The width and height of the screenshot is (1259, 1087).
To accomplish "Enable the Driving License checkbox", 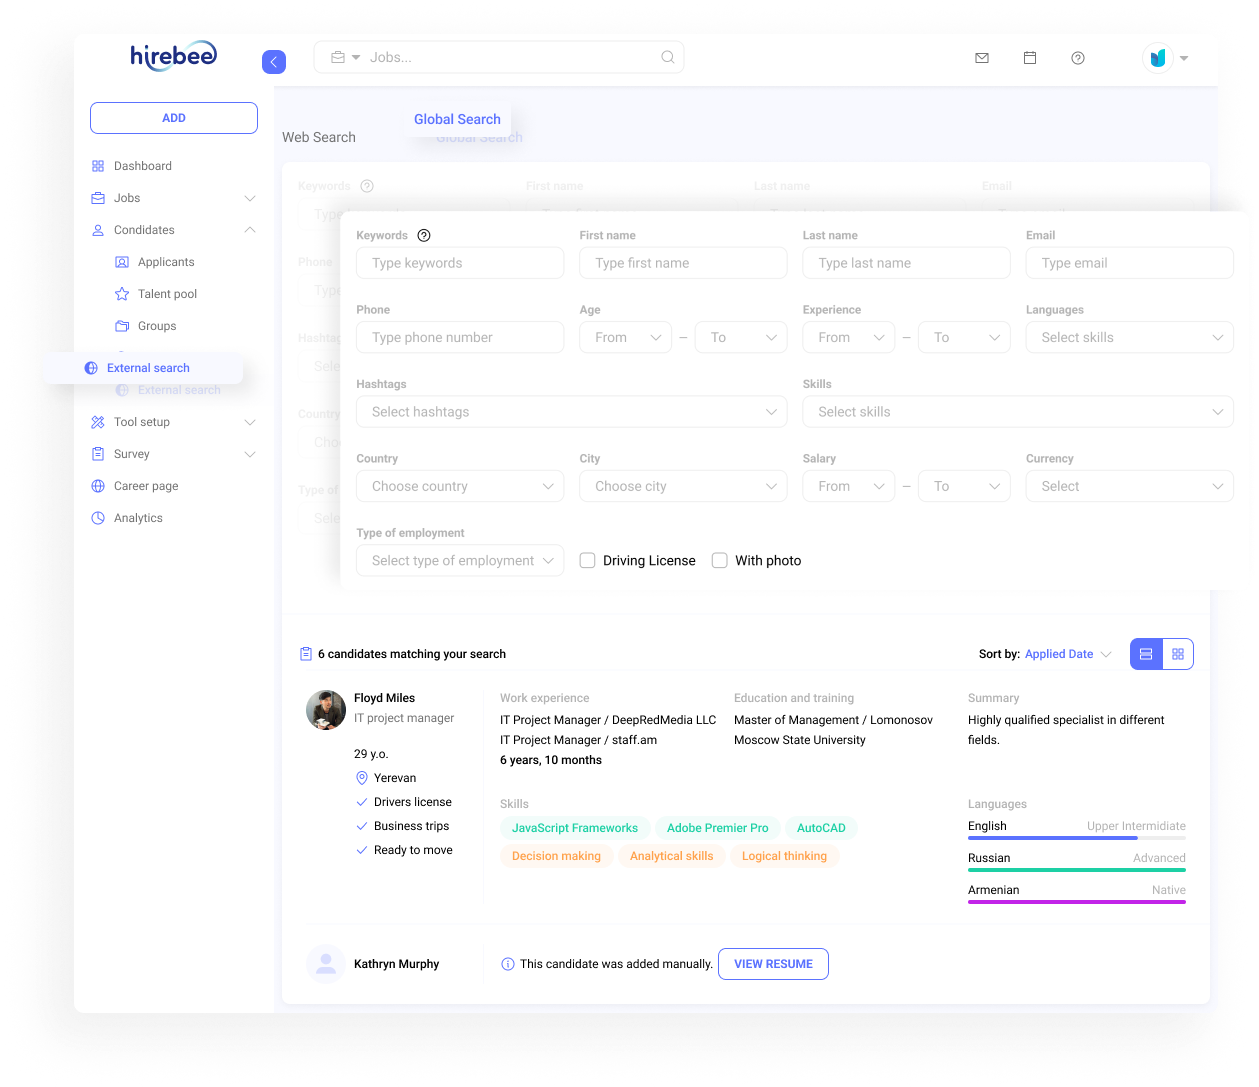I will click(587, 560).
